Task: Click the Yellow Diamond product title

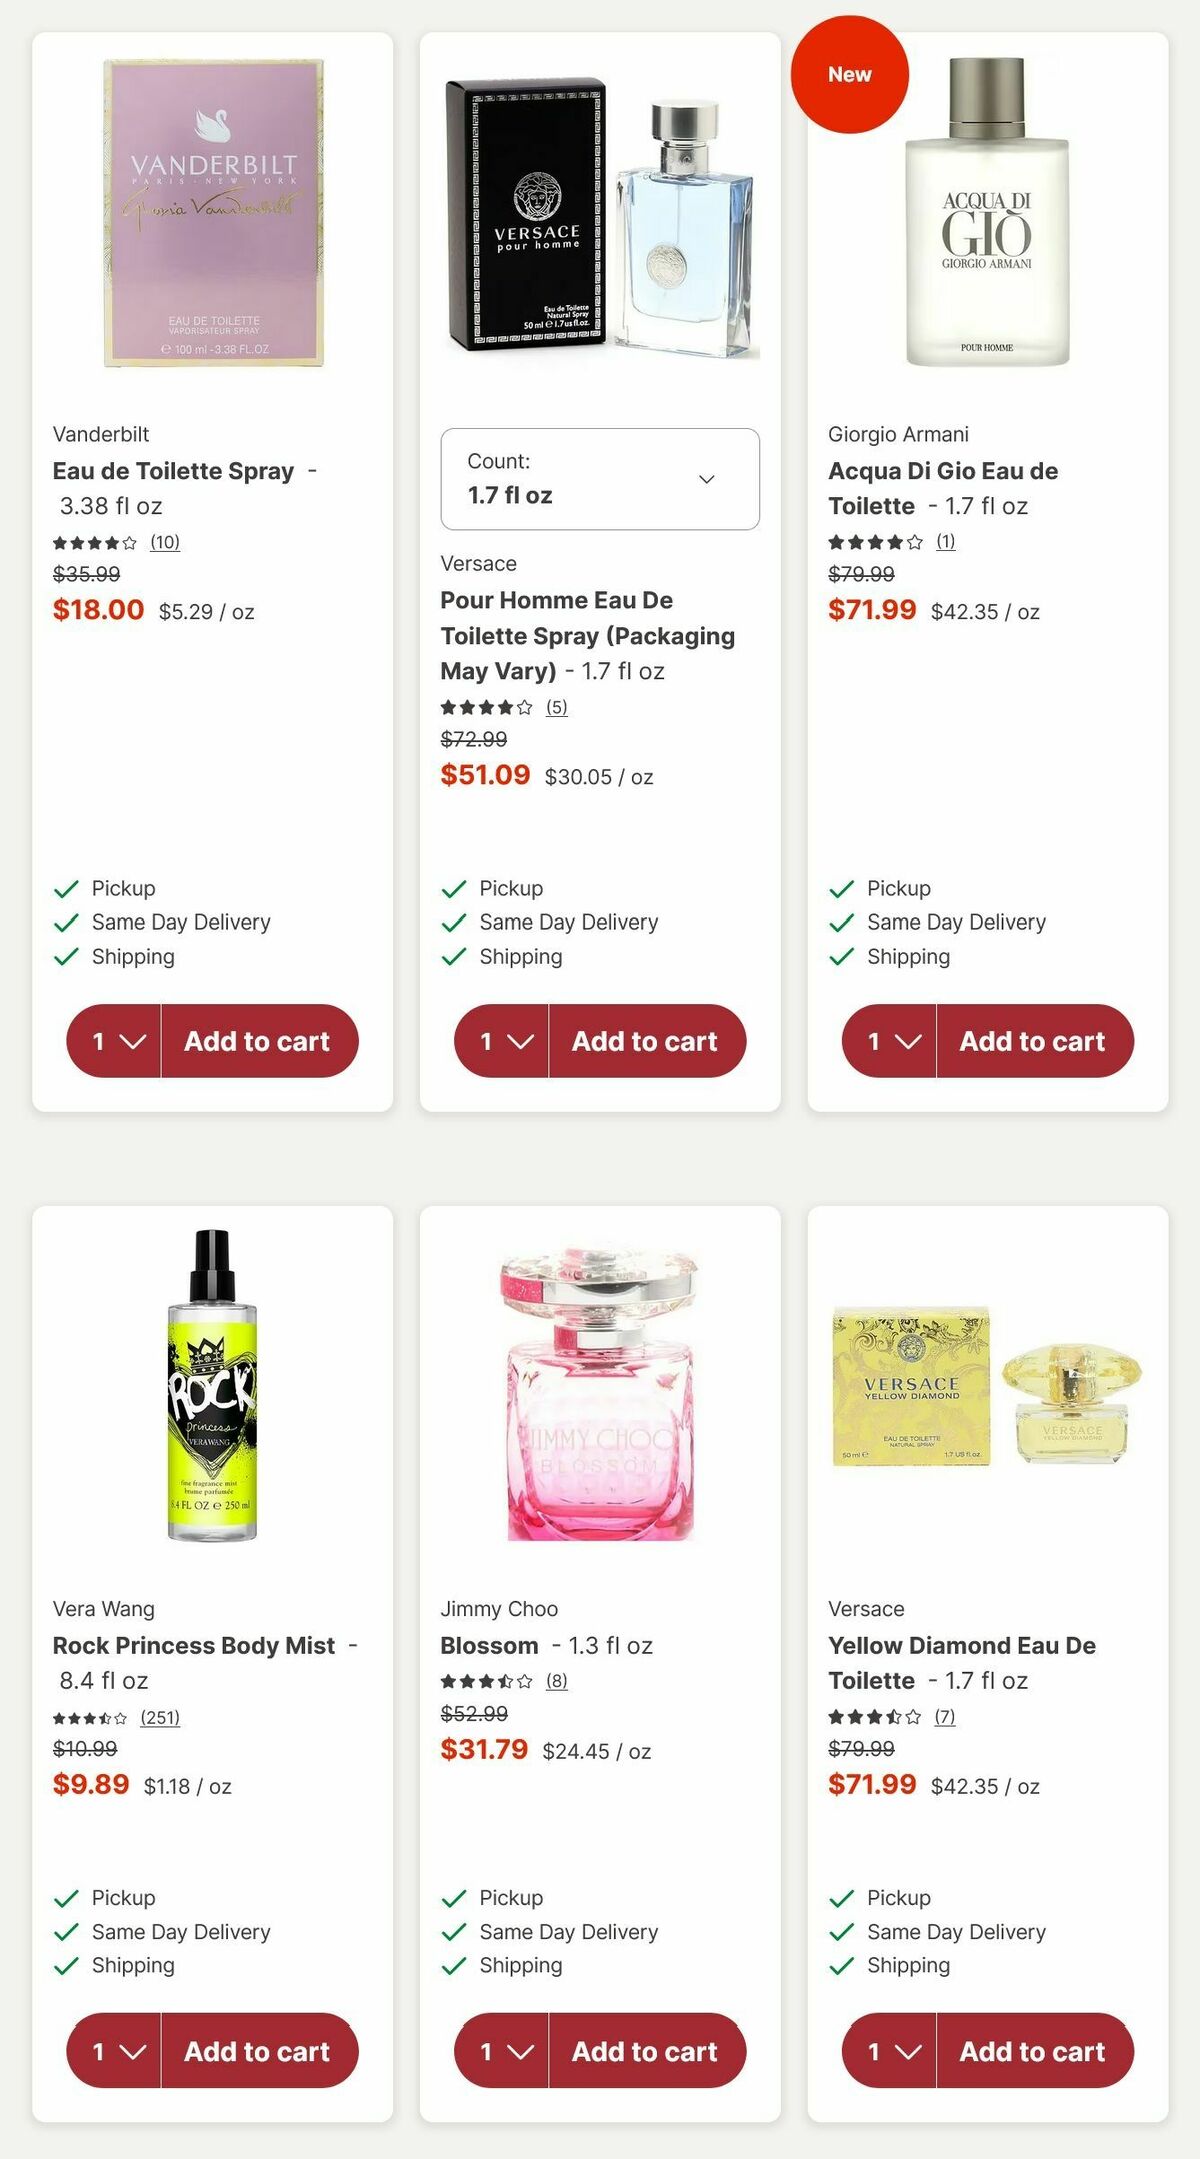Action: tap(961, 1663)
